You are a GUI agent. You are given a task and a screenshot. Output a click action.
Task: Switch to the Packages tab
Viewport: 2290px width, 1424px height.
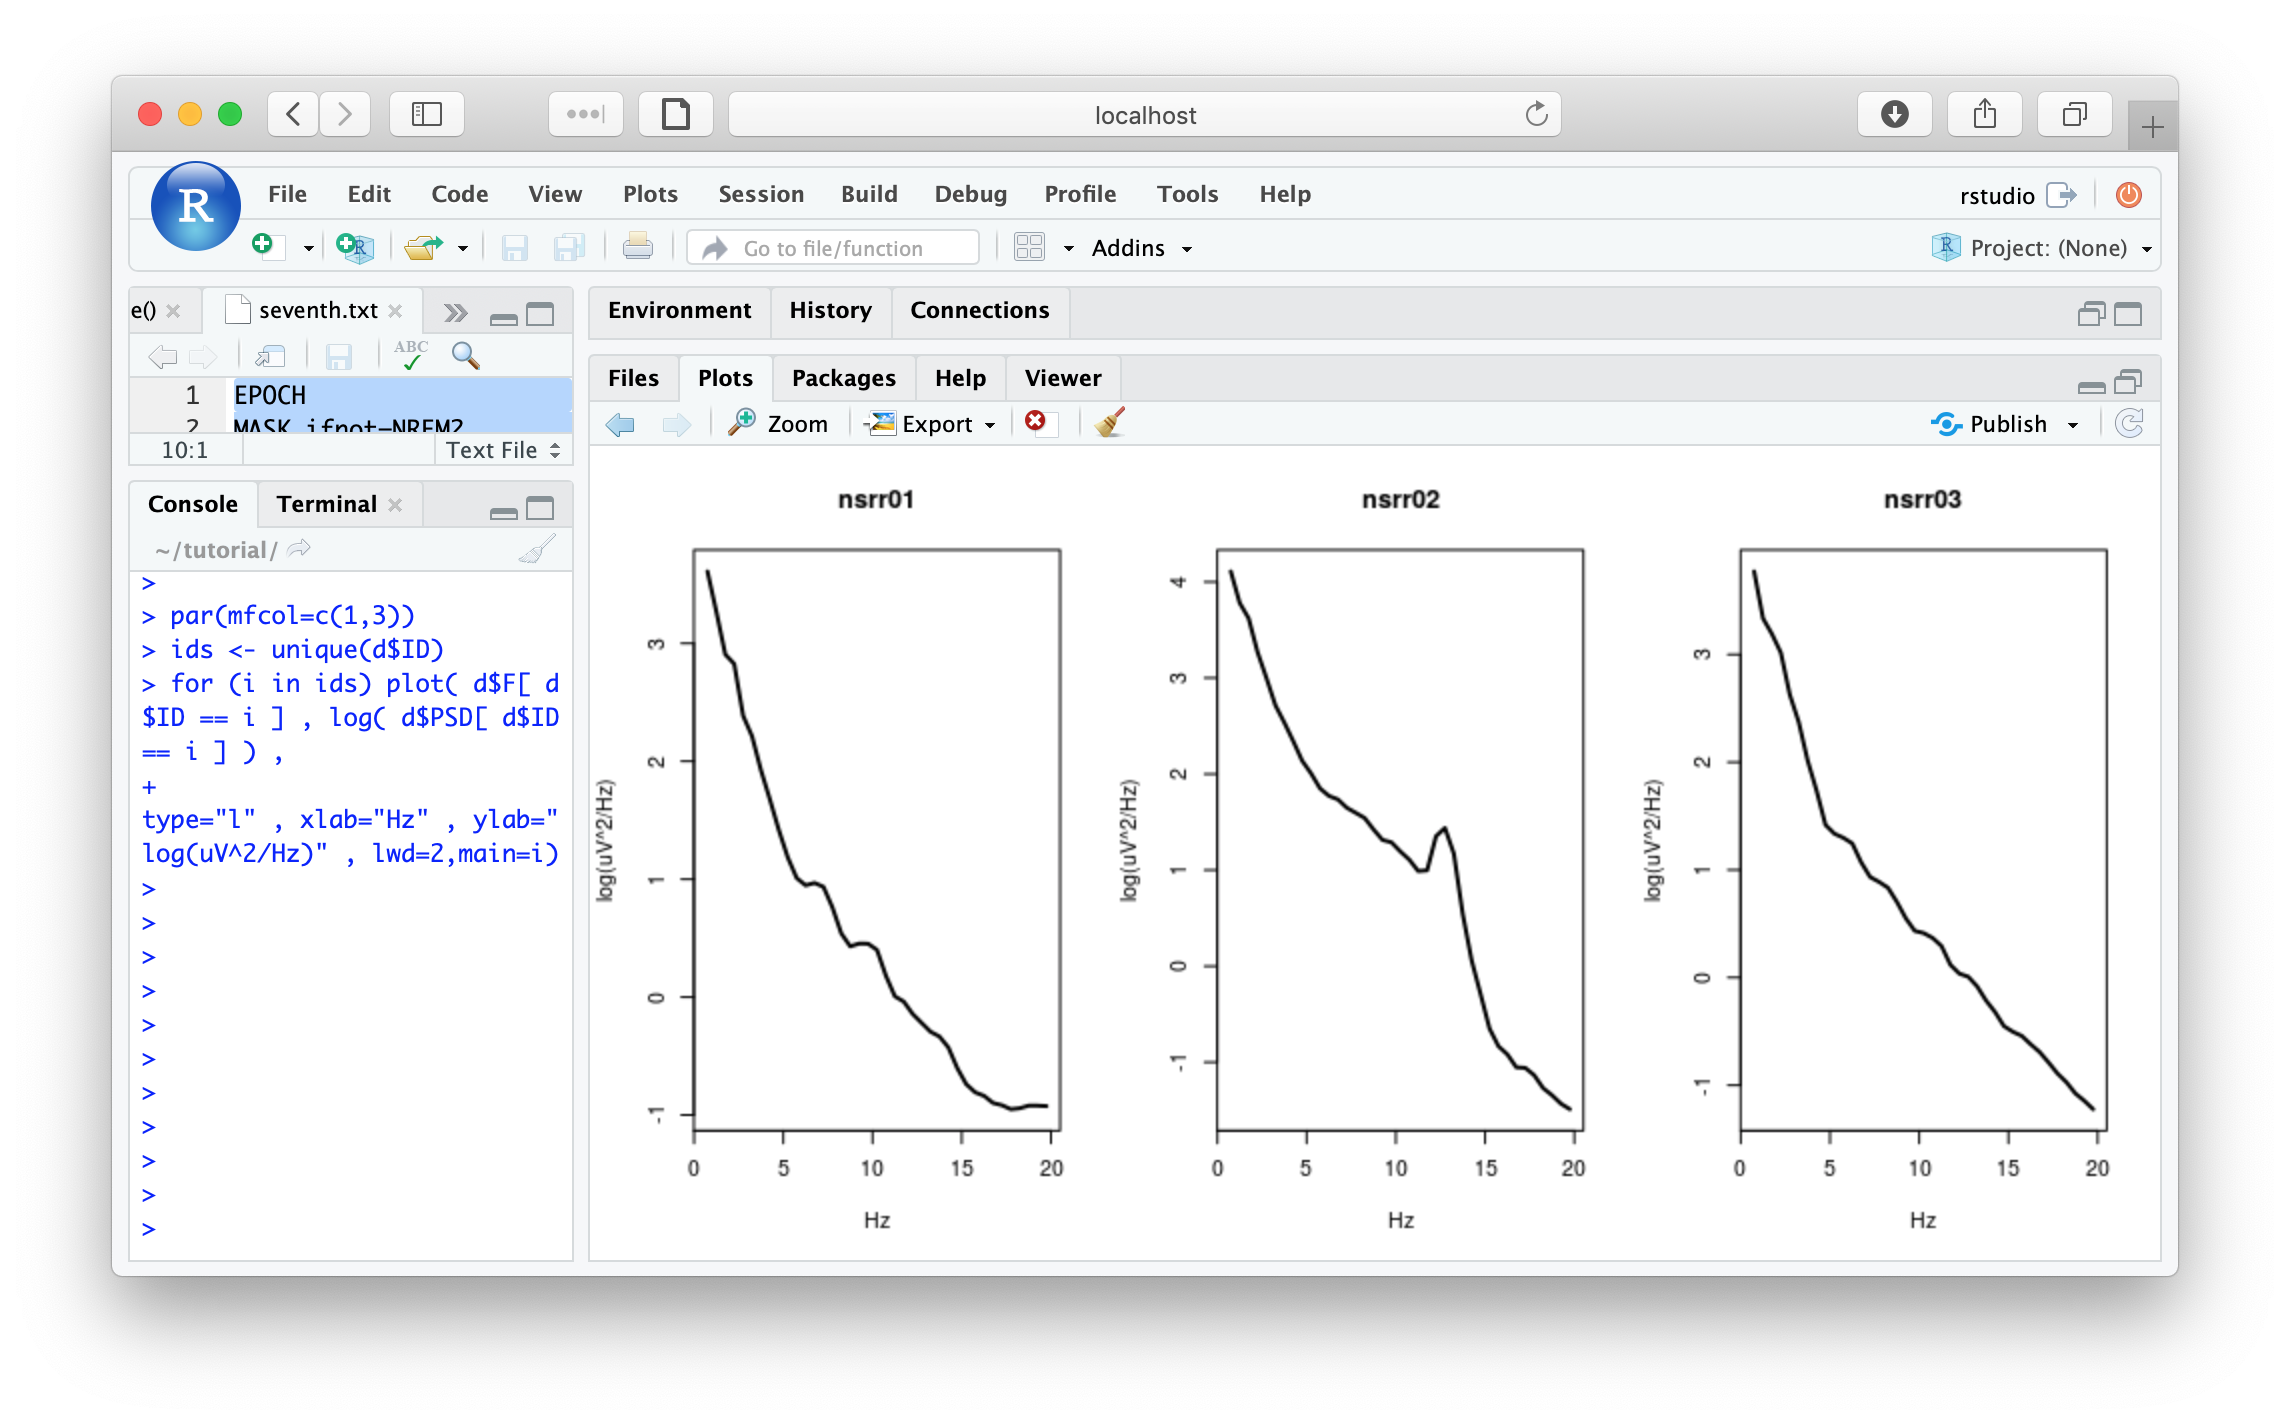843,378
